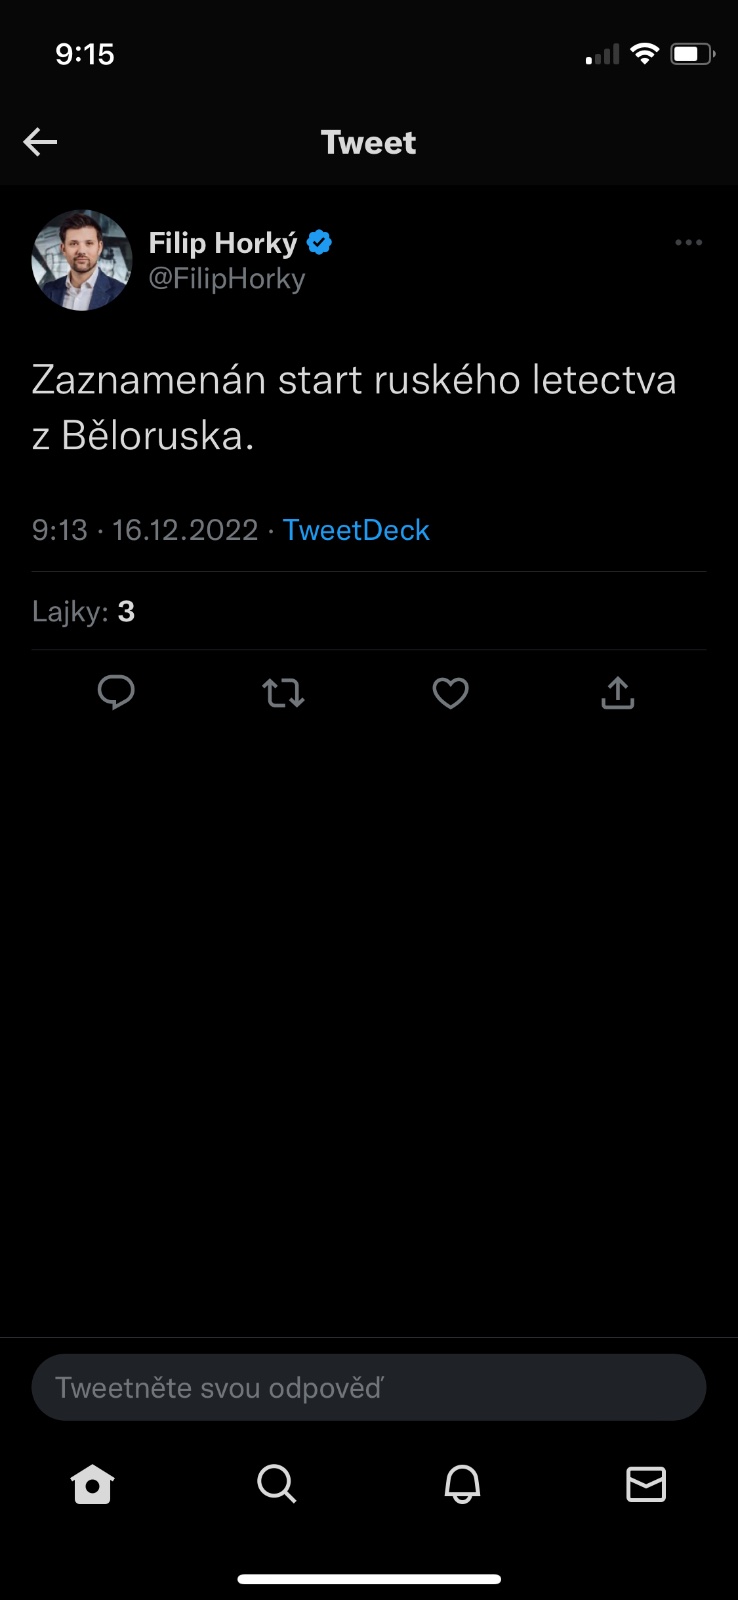738x1600 pixels.
Task: Share the tweet via the share icon
Action: click(618, 693)
